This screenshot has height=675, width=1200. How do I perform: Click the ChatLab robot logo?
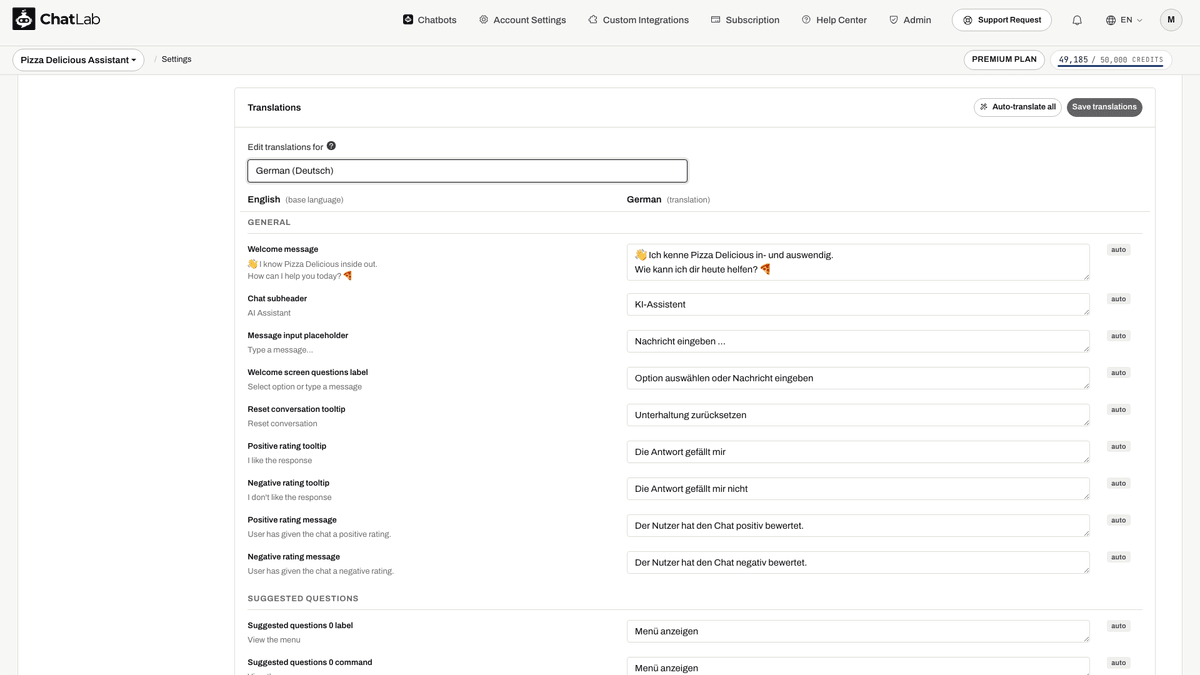(x=24, y=19)
